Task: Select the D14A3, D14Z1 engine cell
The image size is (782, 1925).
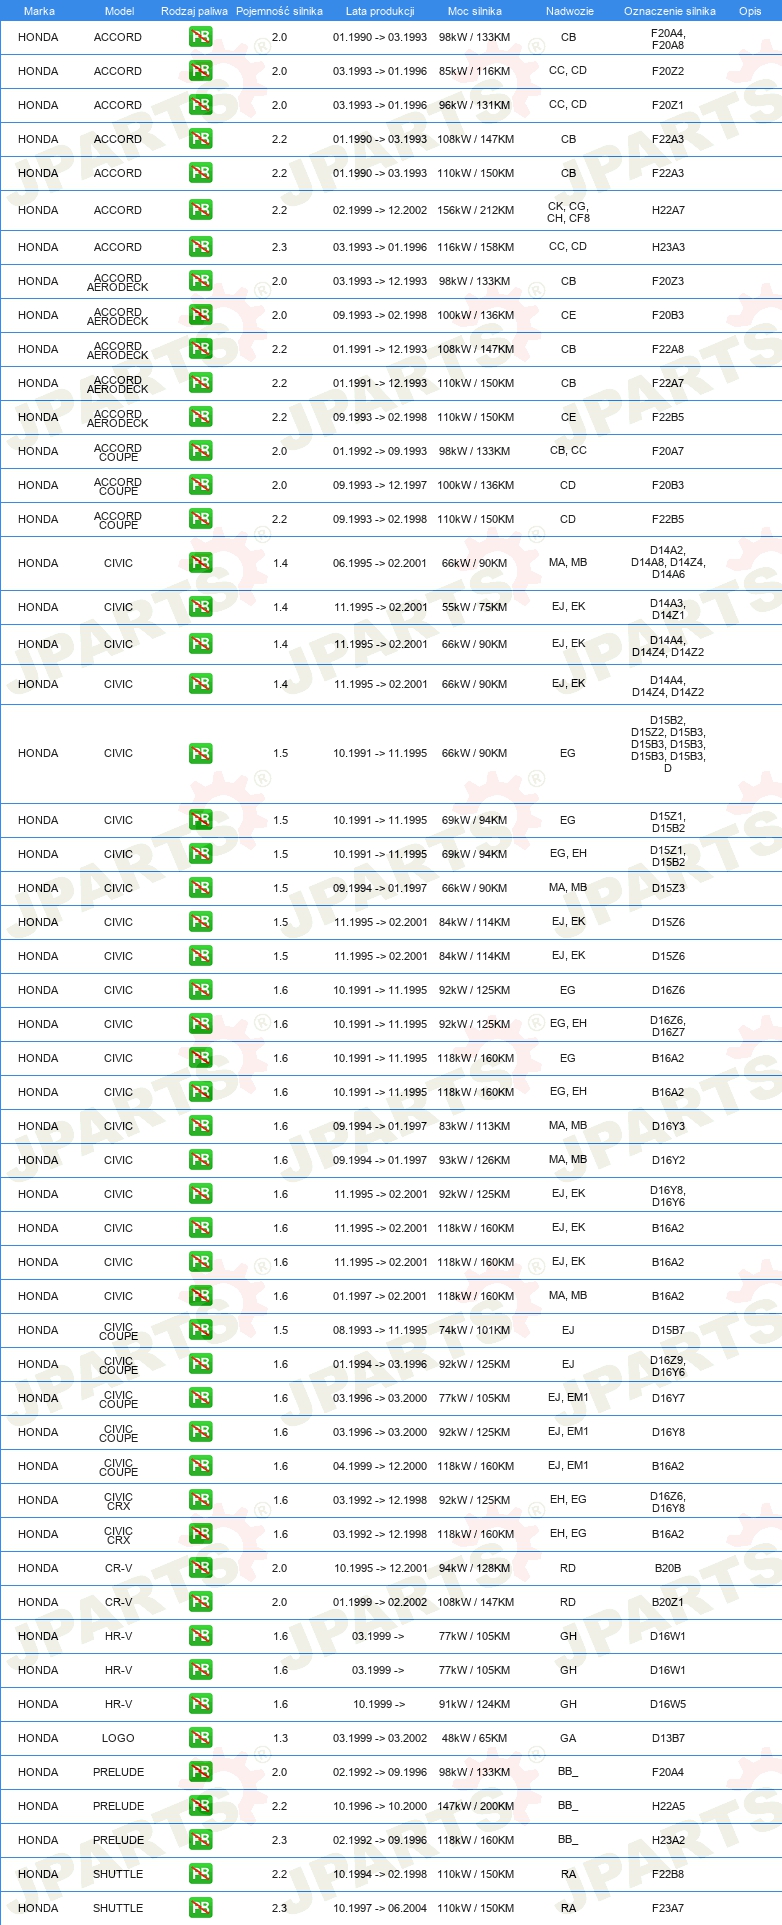Action: coord(668,609)
